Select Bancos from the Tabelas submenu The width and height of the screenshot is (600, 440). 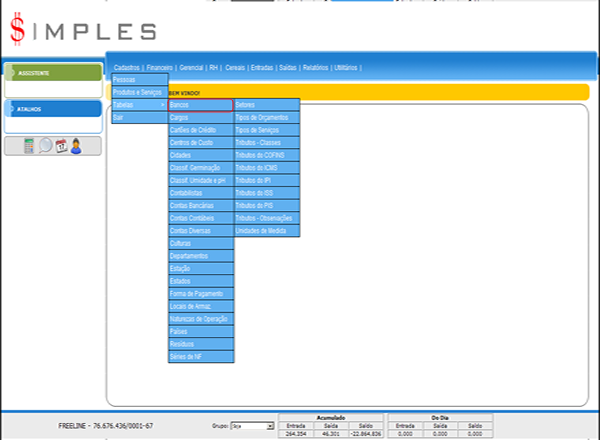coord(200,105)
